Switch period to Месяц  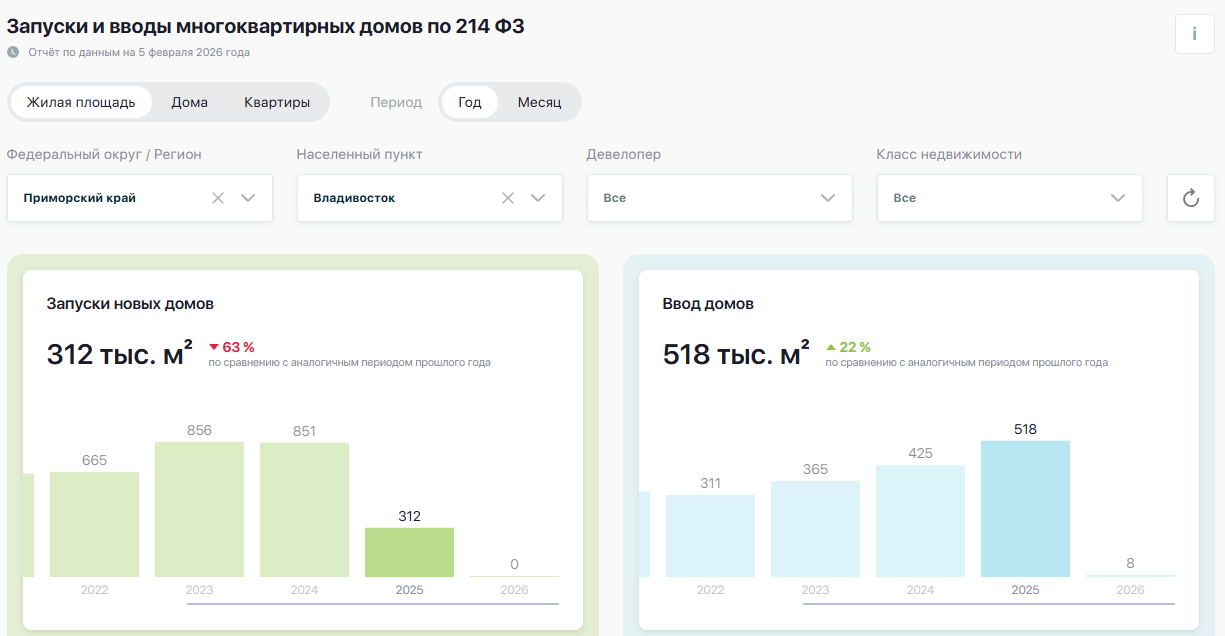click(539, 102)
